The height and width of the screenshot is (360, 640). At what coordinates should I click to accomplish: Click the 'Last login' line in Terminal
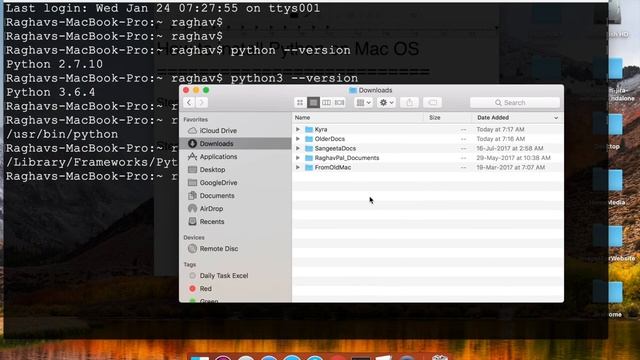click(163, 9)
